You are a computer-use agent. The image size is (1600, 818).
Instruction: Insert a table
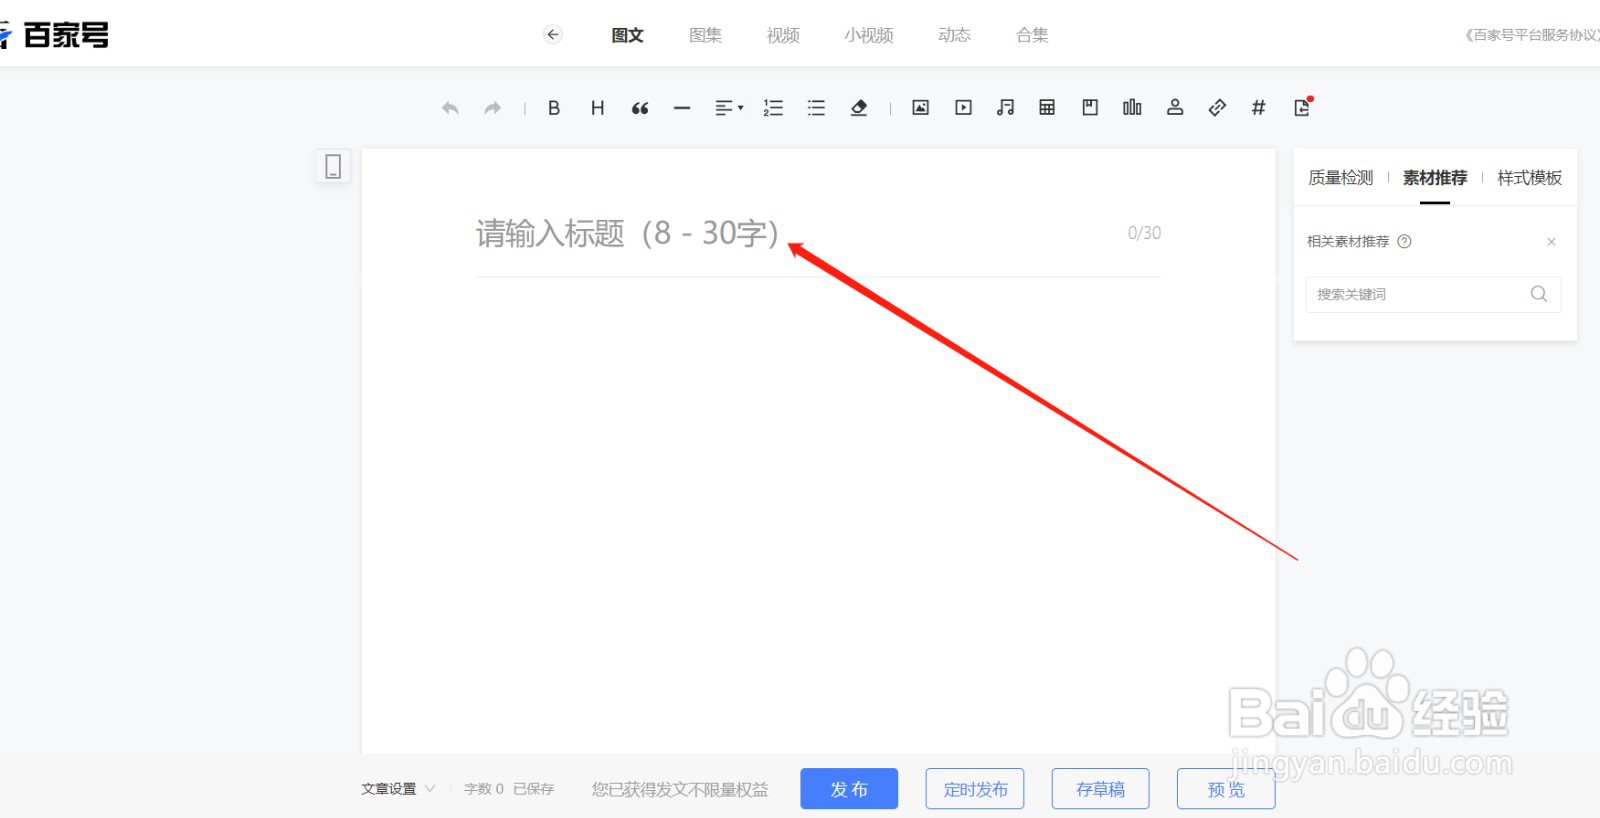tap(1047, 108)
